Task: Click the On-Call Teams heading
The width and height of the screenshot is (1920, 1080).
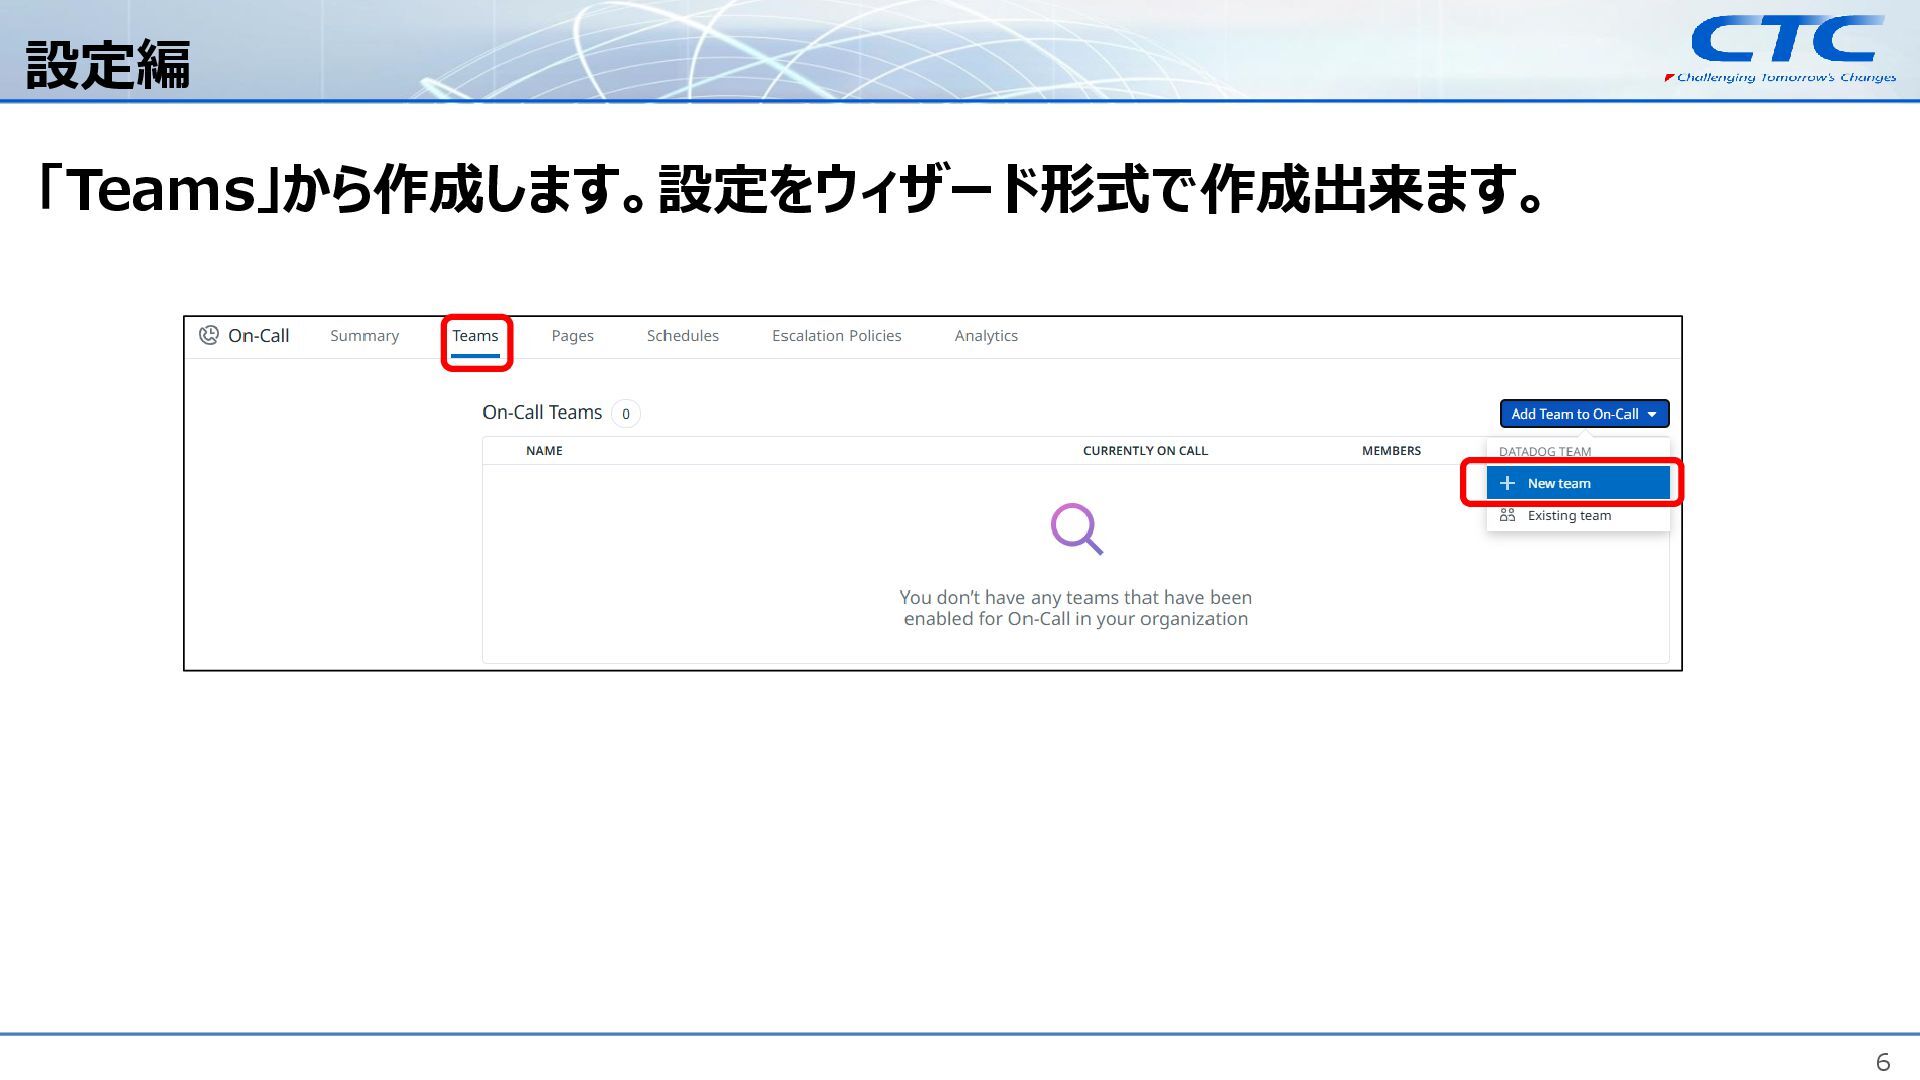Action: coord(542,413)
